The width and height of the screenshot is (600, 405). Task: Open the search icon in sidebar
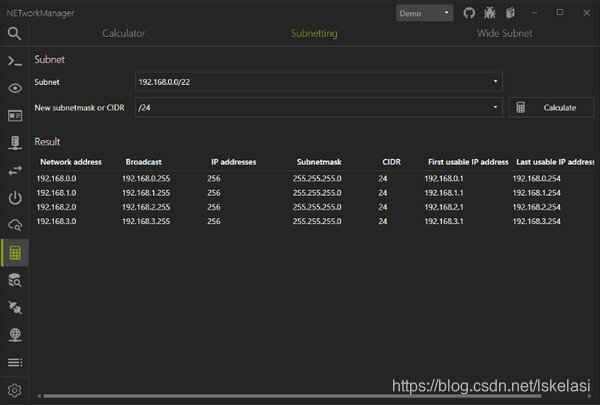point(14,34)
